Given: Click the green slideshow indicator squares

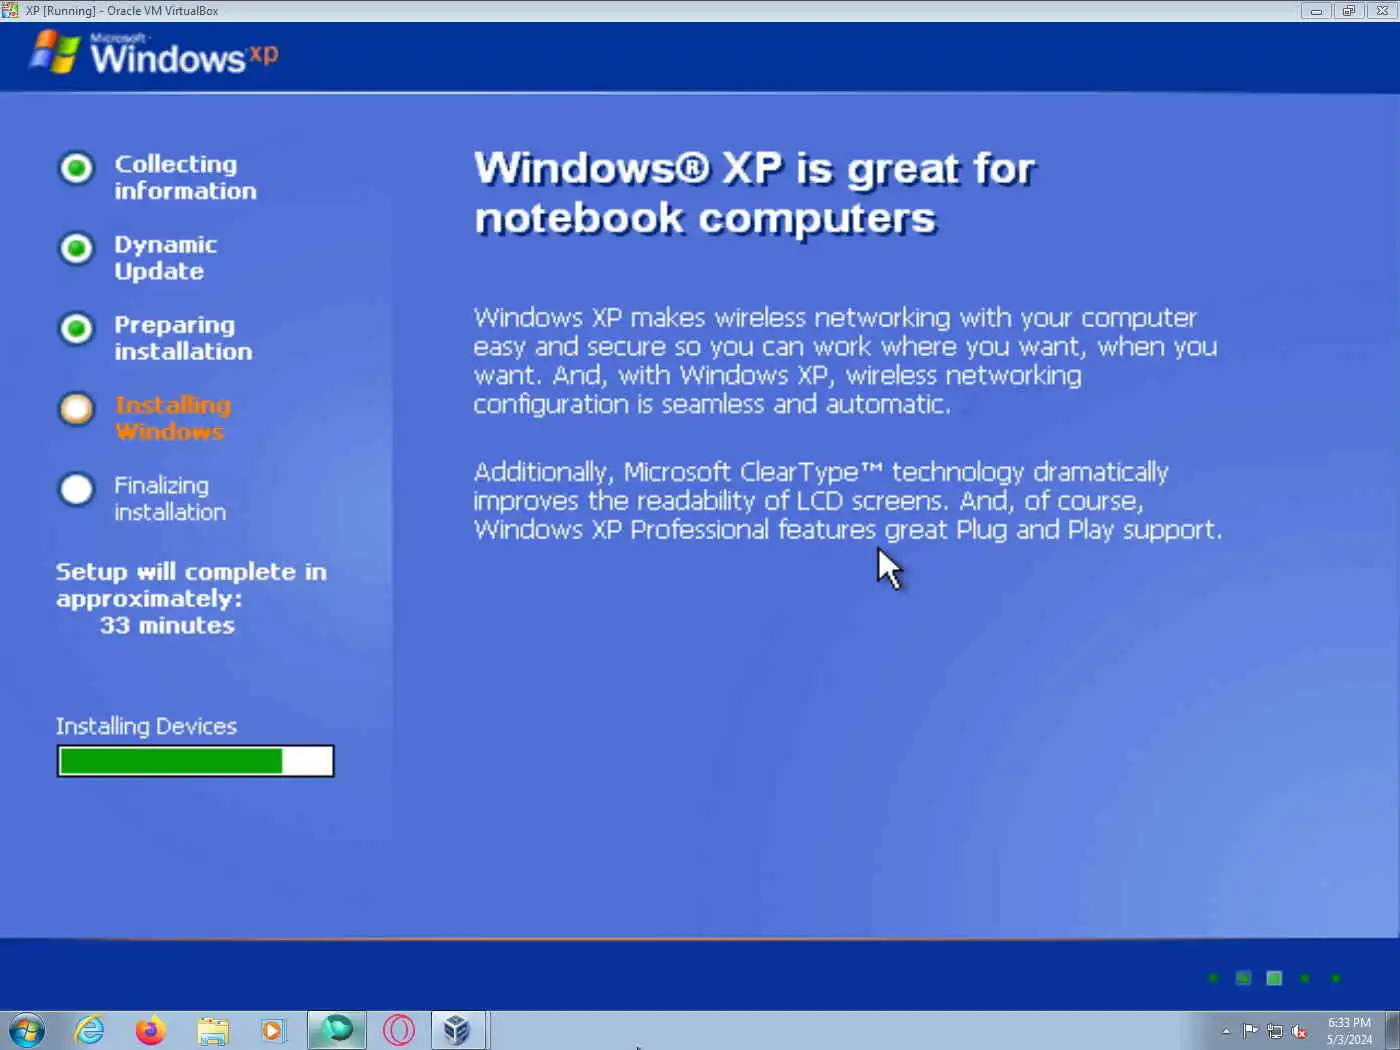Looking at the screenshot, I should pyautogui.click(x=1274, y=978).
